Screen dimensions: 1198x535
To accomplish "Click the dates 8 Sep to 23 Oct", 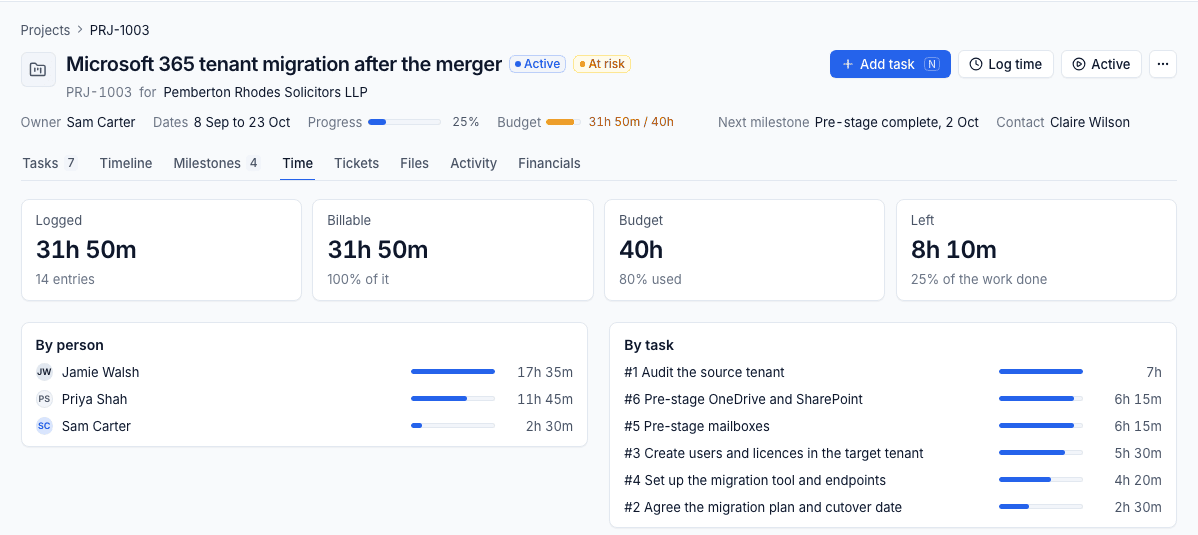I will 242,122.
